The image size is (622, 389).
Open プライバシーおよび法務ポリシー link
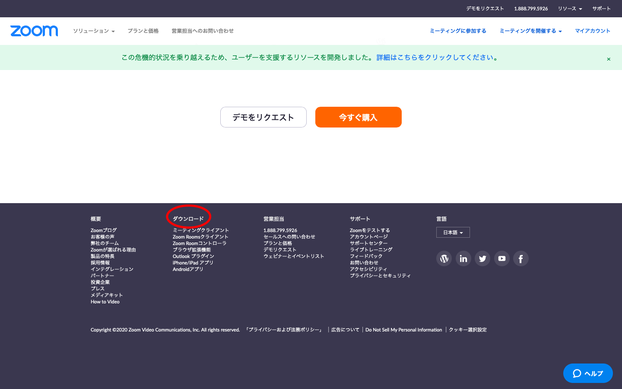pos(284,330)
